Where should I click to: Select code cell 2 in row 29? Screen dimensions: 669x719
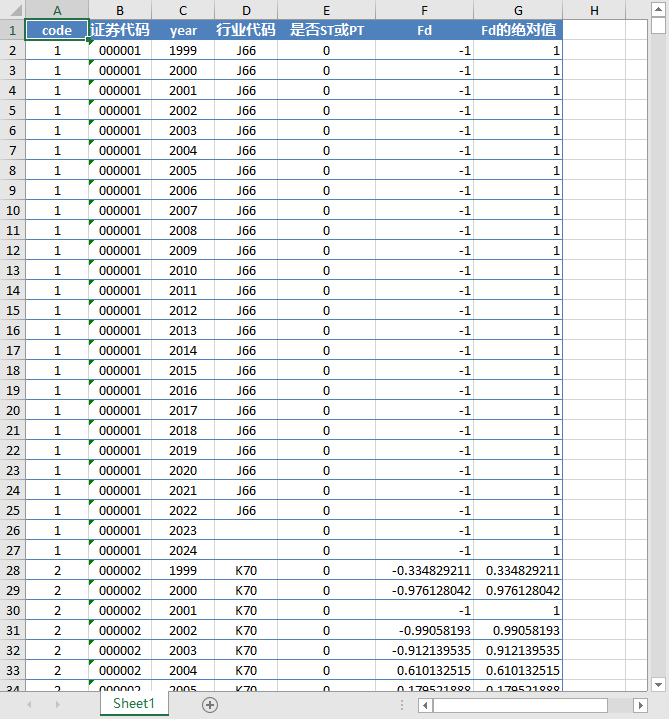pyautogui.click(x=57, y=591)
